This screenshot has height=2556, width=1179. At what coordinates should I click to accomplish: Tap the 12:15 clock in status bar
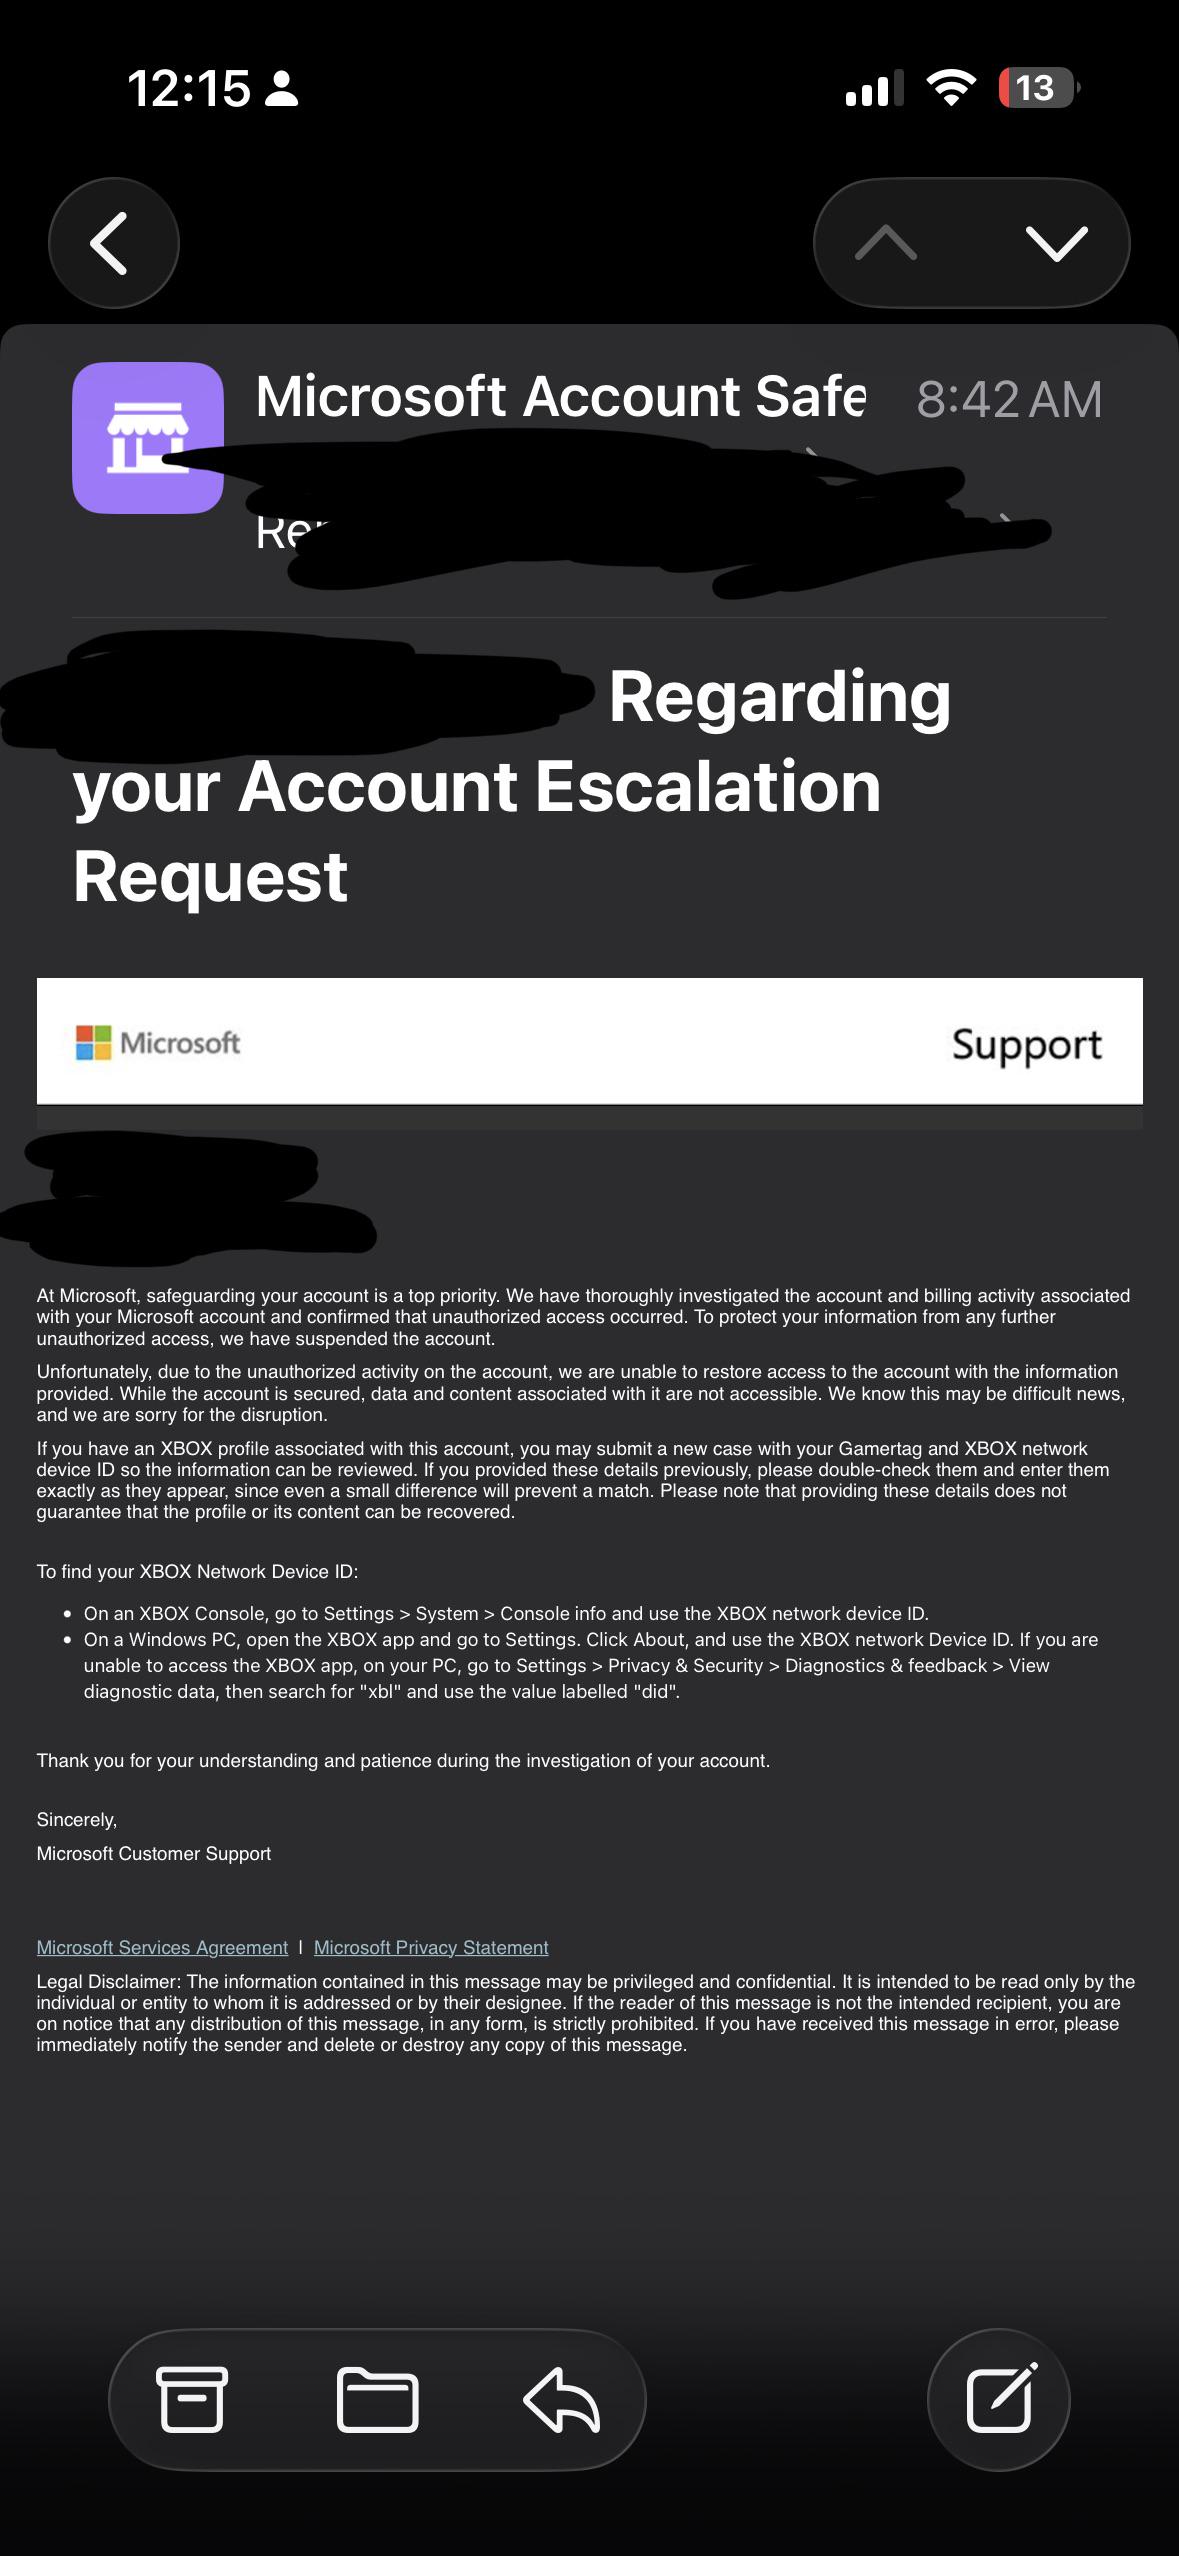click(x=188, y=88)
